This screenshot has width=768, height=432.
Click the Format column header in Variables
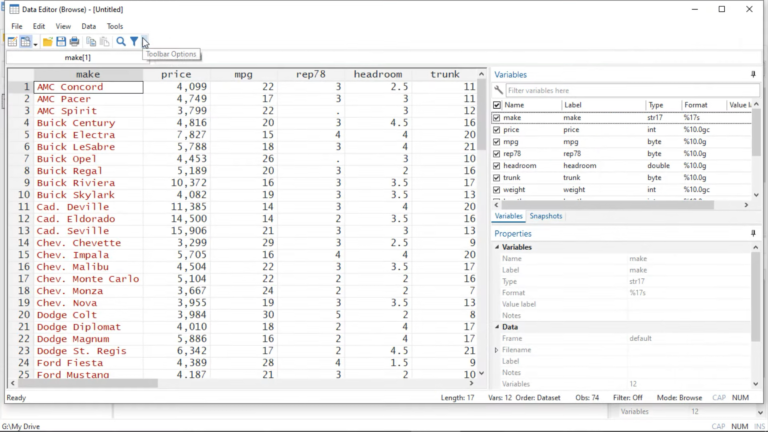pyautogui.click(x=703, y=105)
